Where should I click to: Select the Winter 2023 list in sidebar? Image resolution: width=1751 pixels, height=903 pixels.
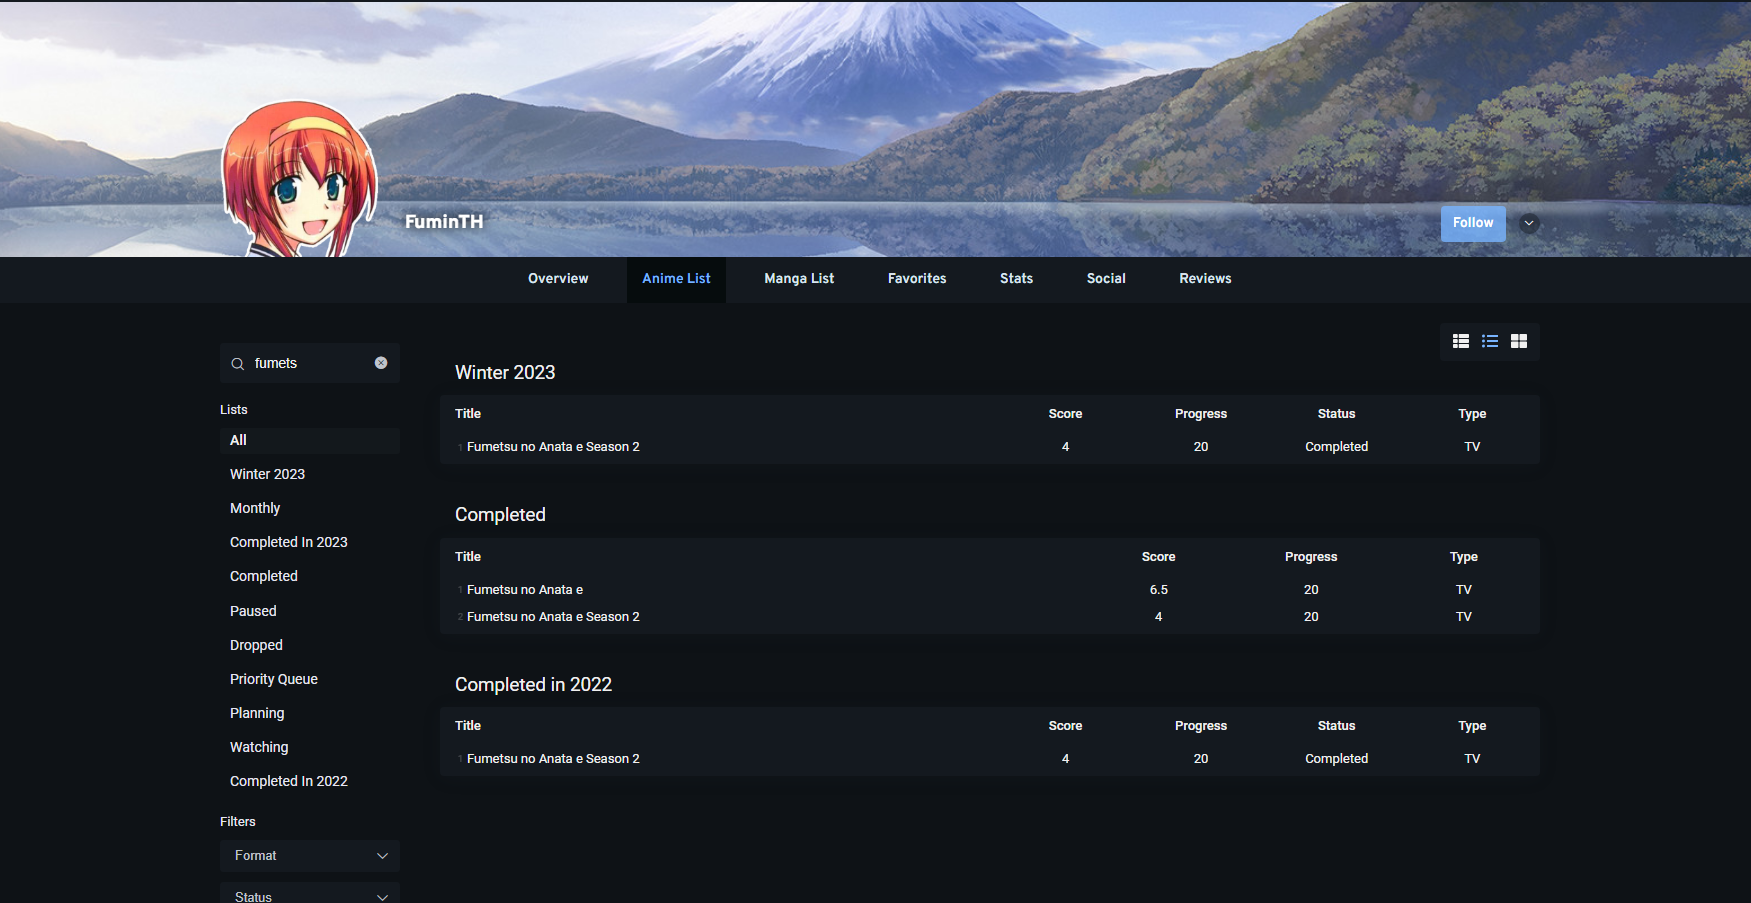(x=267, y=474)
